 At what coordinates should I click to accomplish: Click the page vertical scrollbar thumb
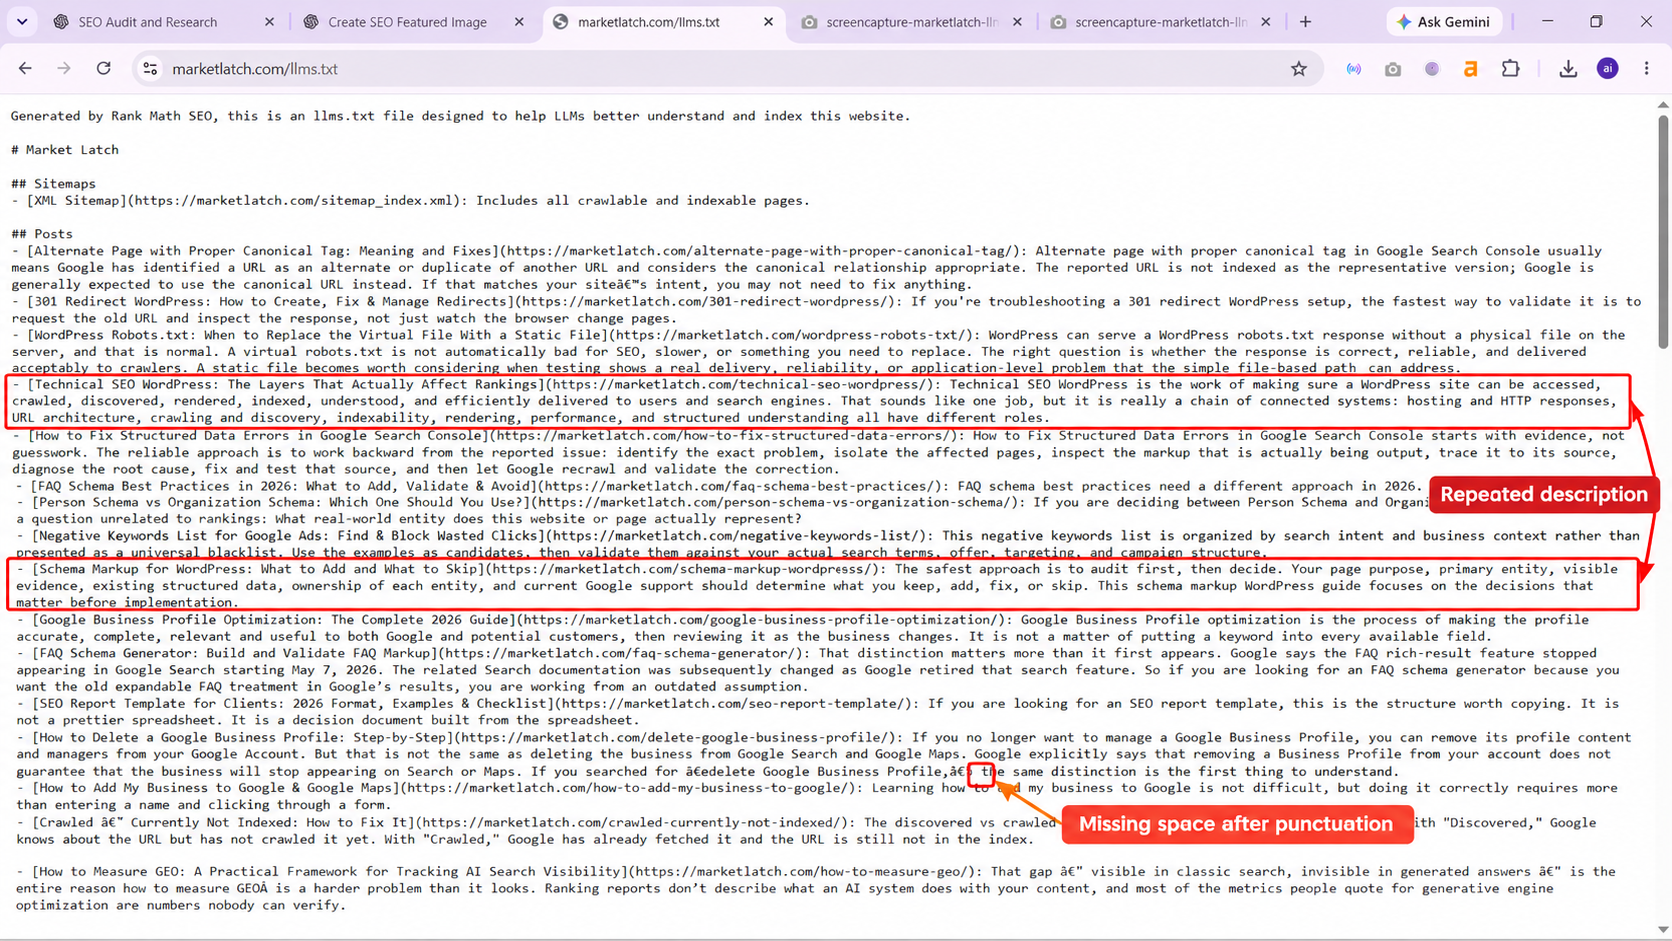coord(1663,231)
